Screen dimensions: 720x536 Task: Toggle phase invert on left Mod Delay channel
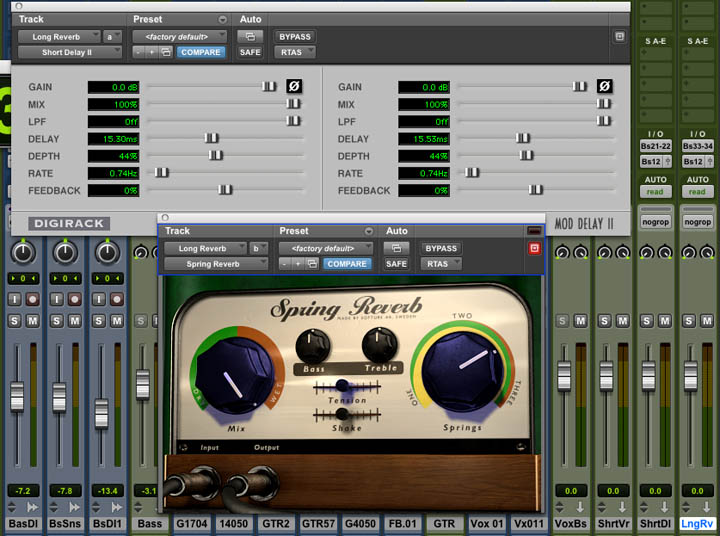[294, 86]
